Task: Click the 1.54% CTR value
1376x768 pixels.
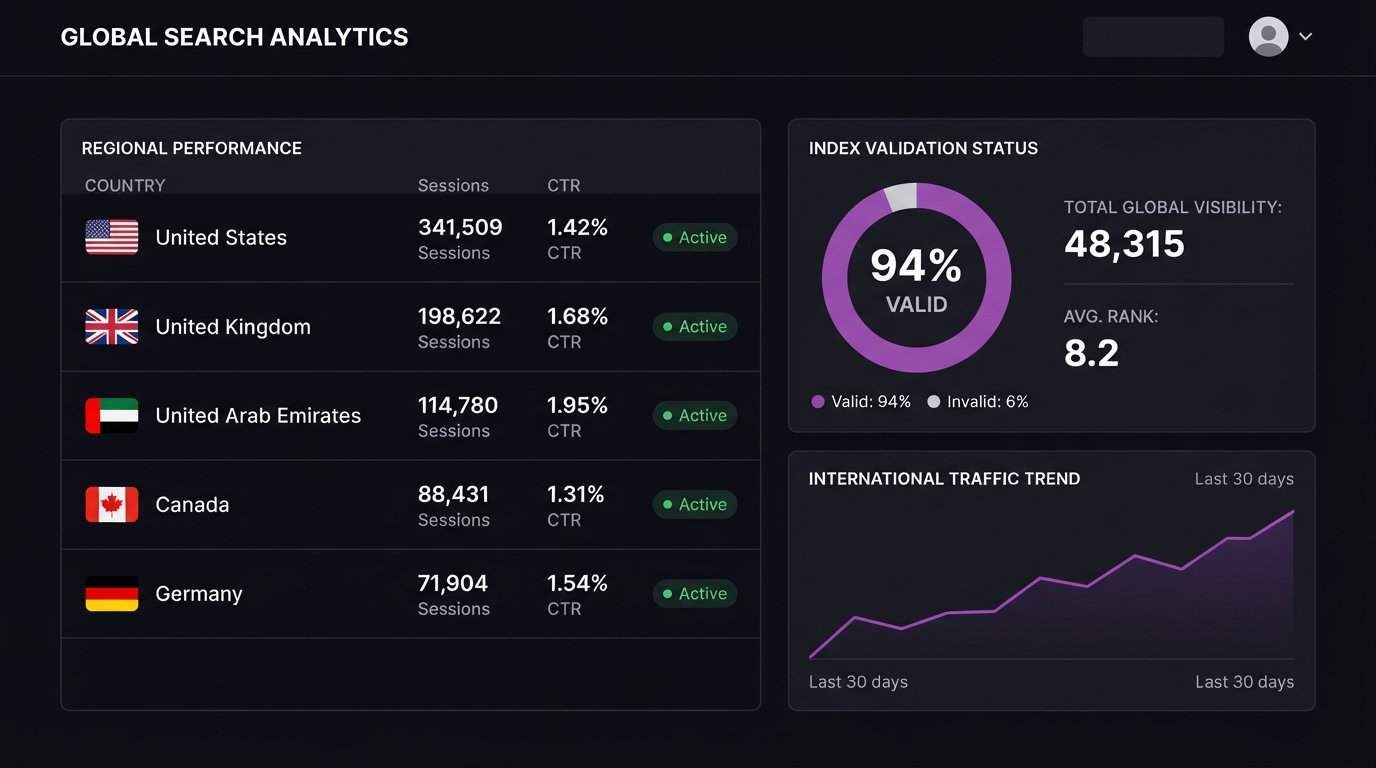Action: pyautogui.click(x=577, y=583)
